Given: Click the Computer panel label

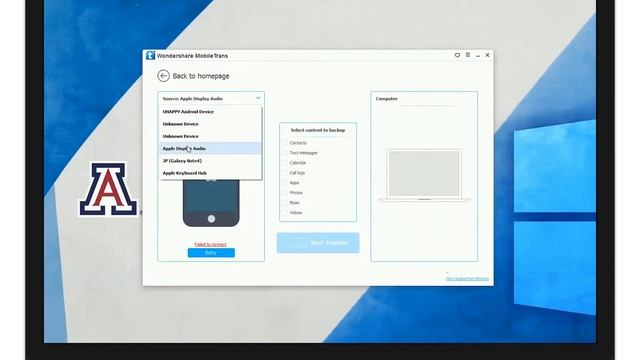Looking at the screenshot, I should [386, 99].
